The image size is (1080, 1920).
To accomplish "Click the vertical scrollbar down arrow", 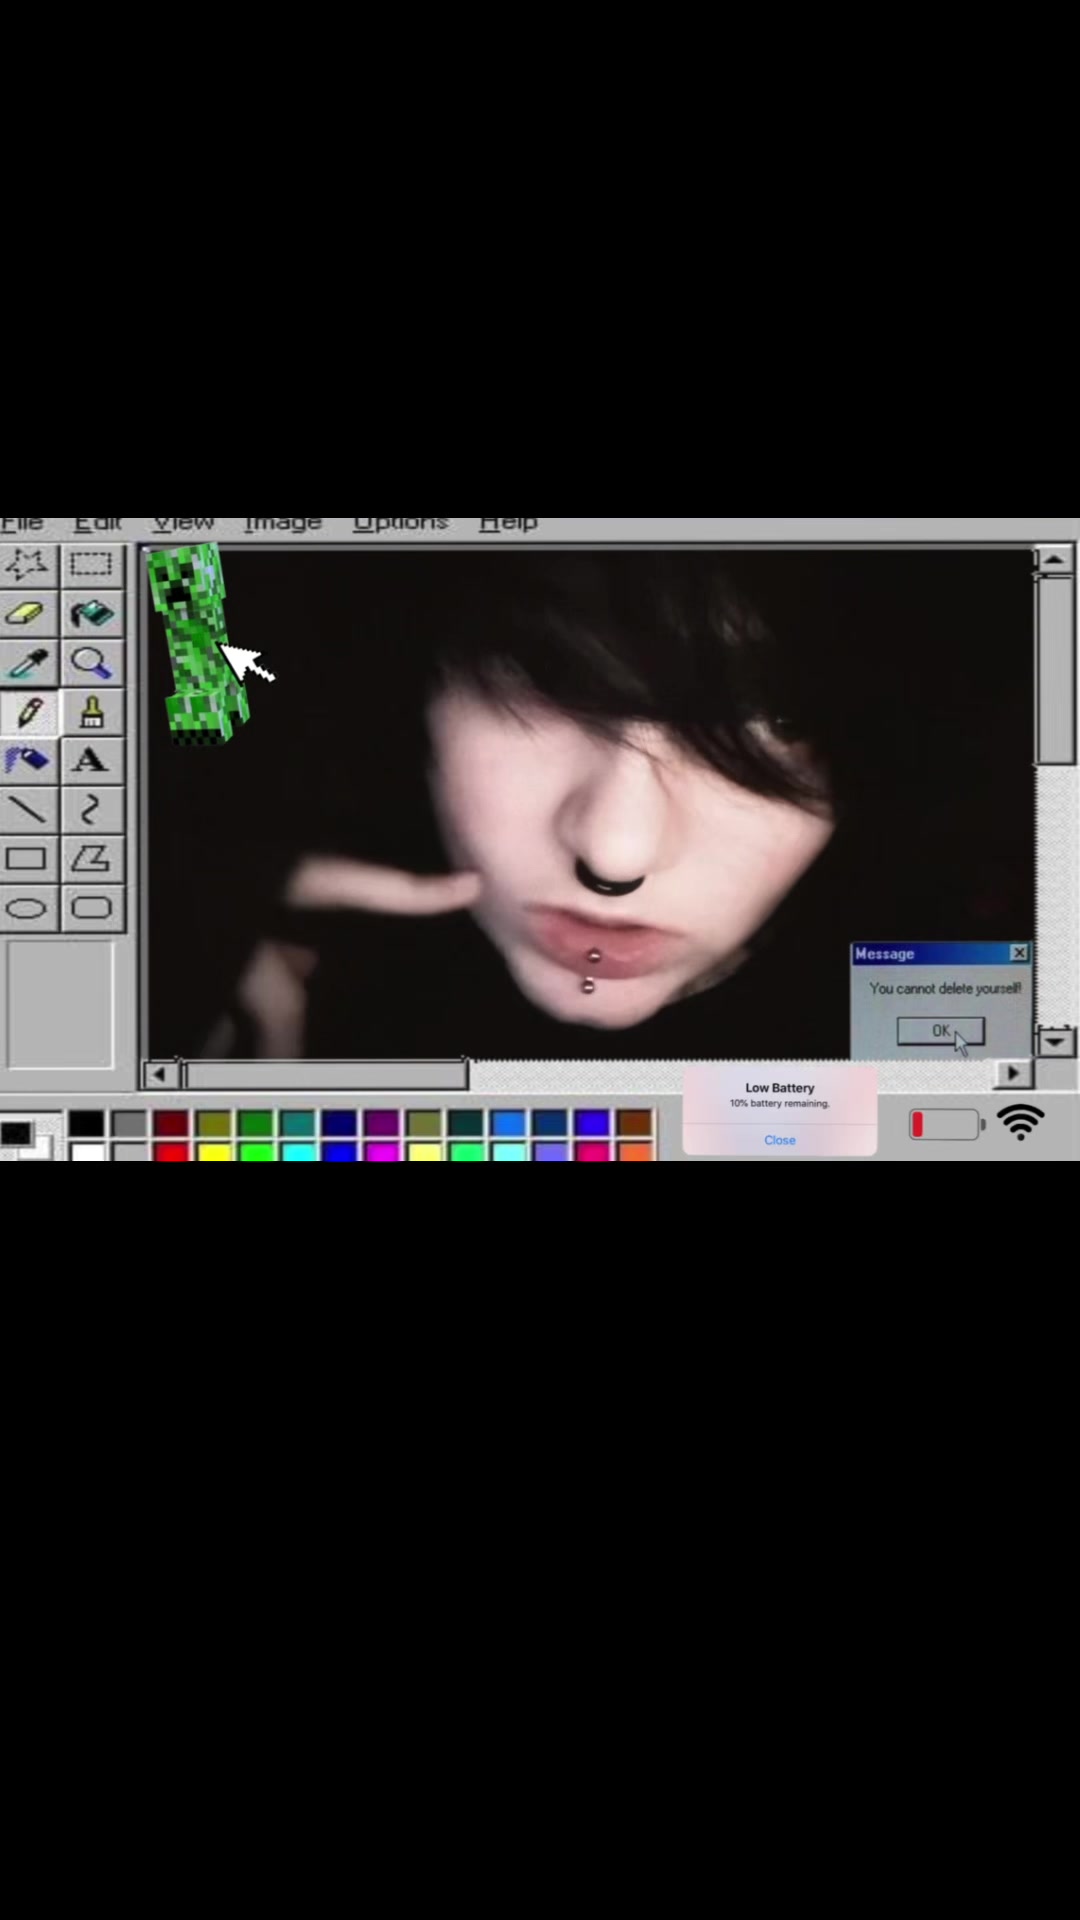I will click(x=1055, y=1042).
